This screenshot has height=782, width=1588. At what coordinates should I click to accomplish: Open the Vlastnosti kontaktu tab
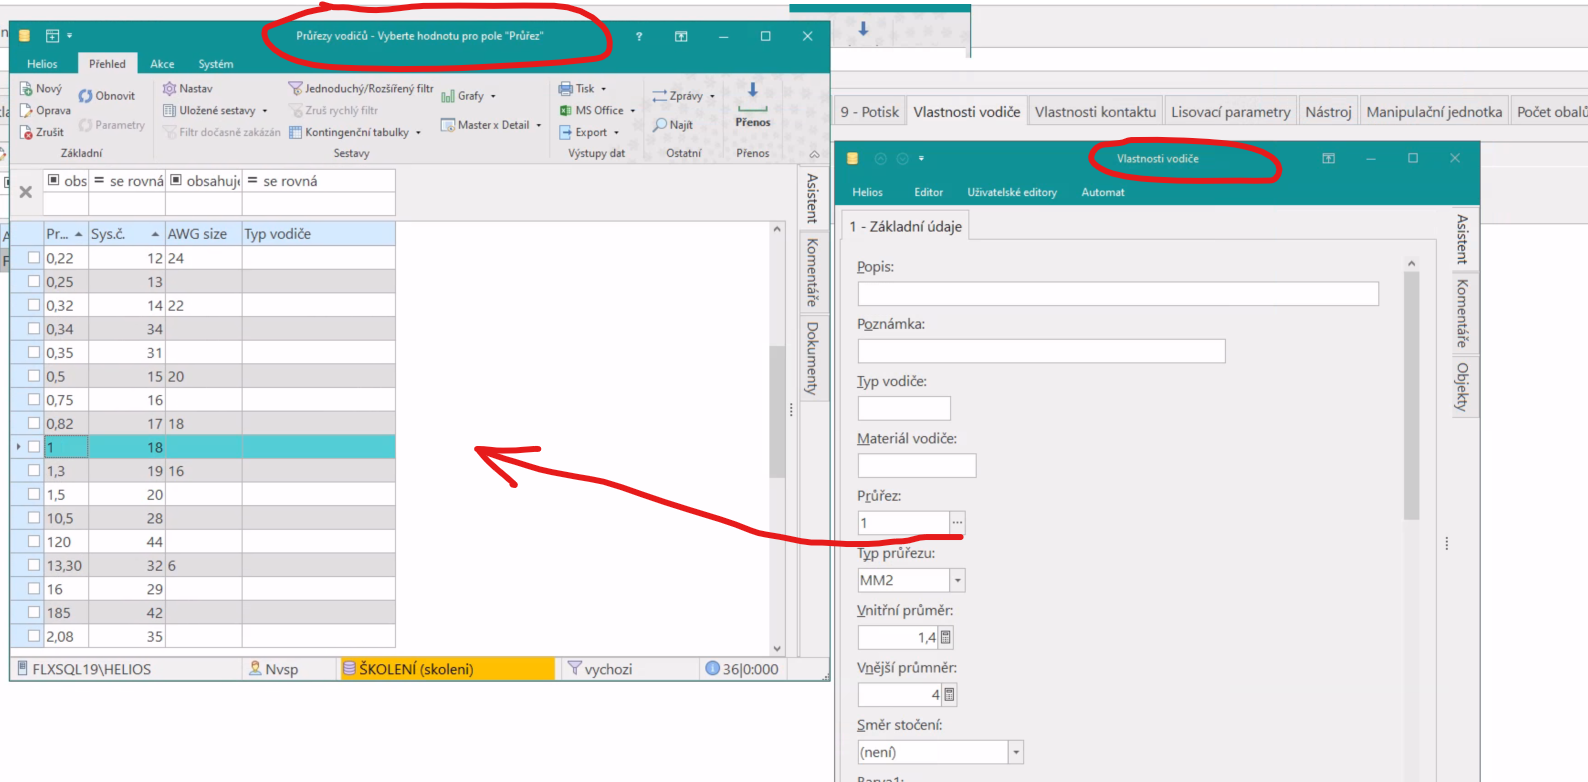click(1095, 112)
